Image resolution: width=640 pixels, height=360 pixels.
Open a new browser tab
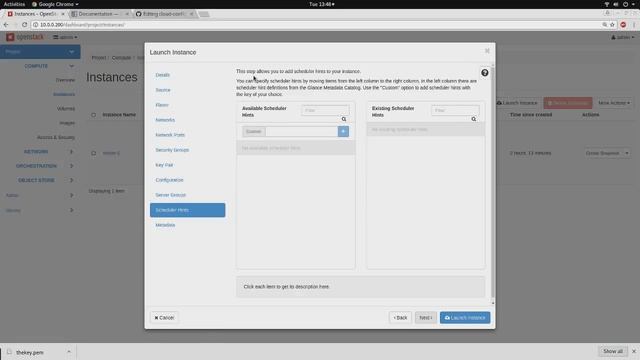point(204,14)
